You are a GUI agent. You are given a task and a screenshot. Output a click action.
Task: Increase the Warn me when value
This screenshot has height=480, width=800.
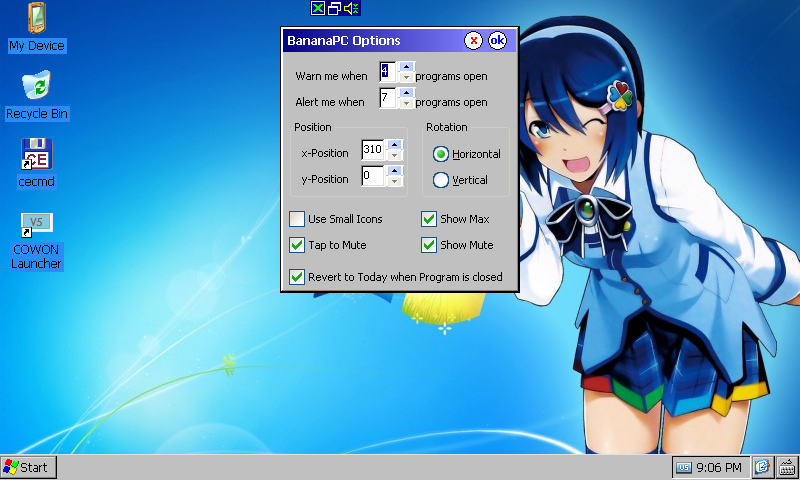pos(406,67)
